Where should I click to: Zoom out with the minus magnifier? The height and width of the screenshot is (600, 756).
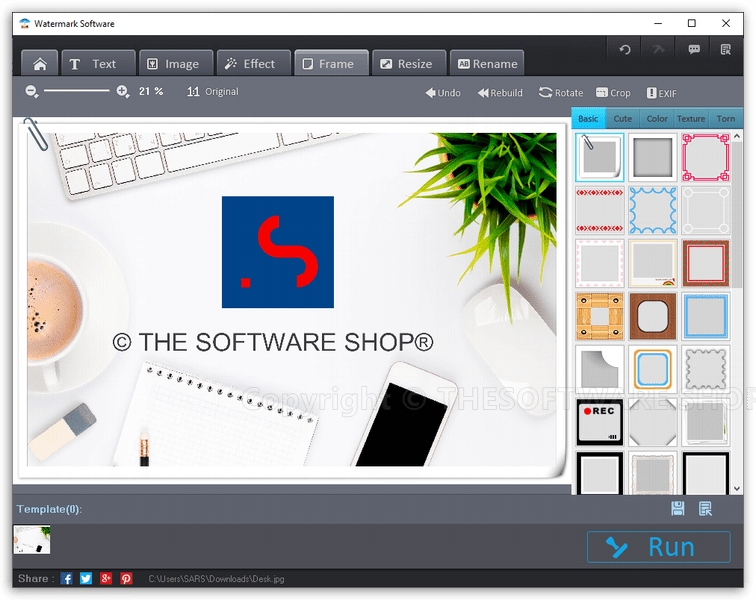pos(32,91)
